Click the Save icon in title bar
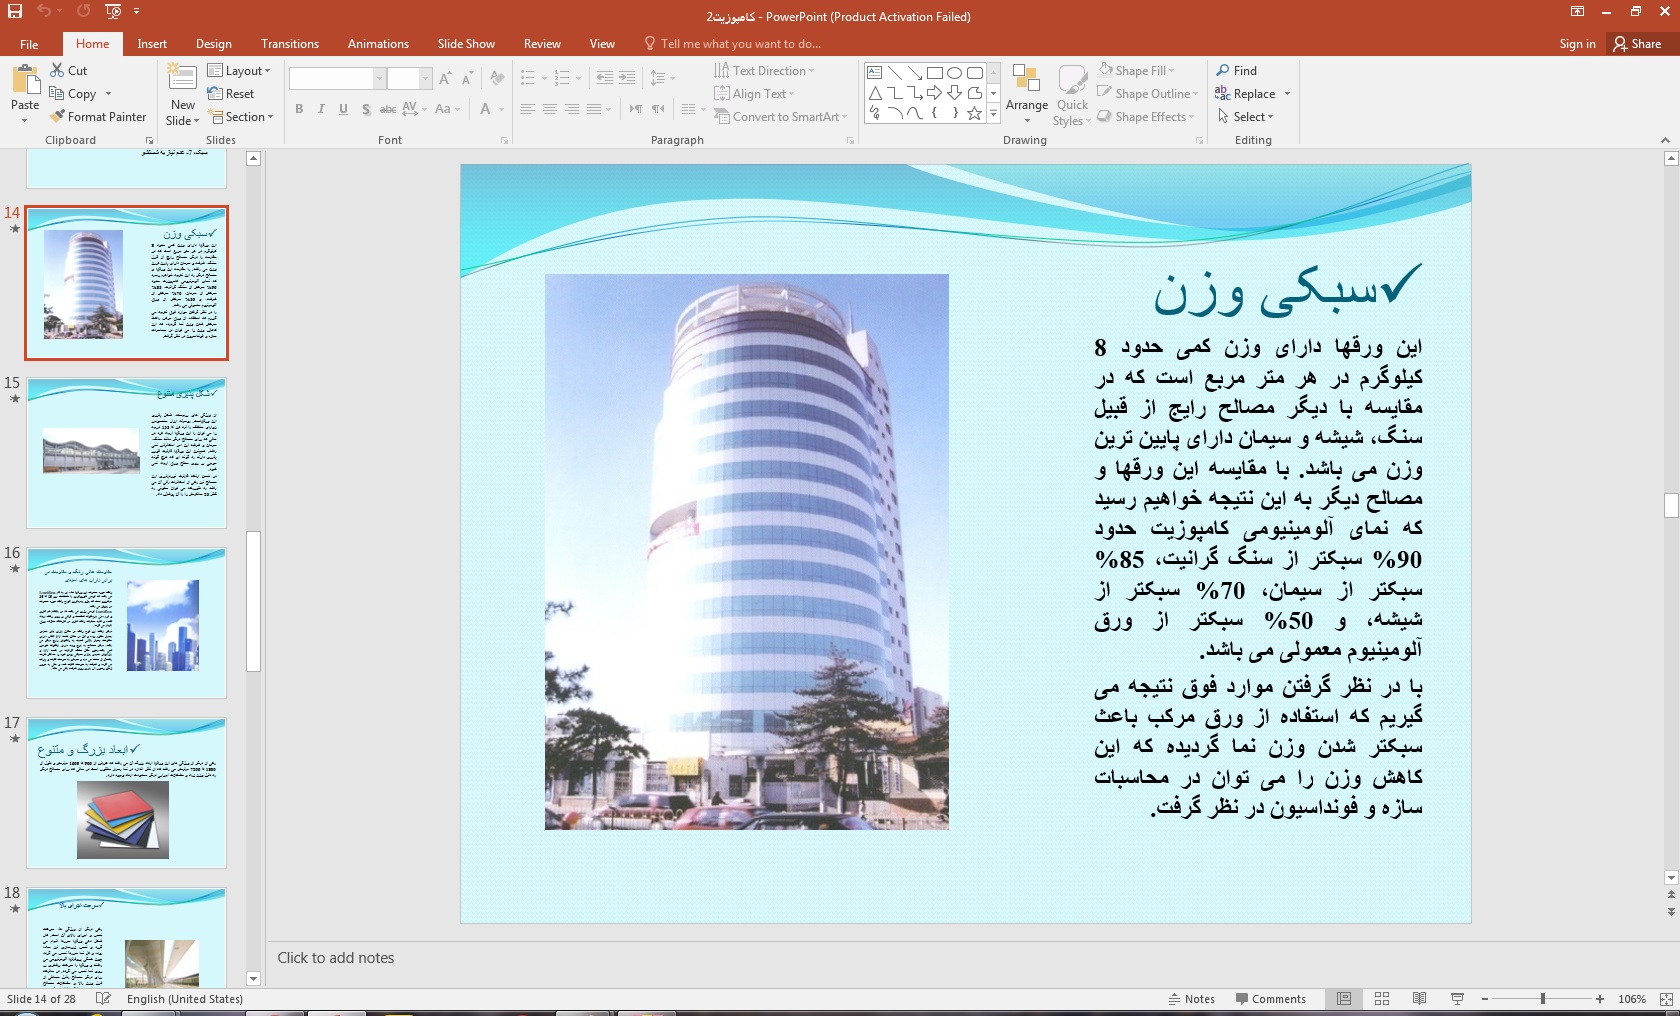The height and width of the screenshot is (1016, 1680). click(15, 12)
